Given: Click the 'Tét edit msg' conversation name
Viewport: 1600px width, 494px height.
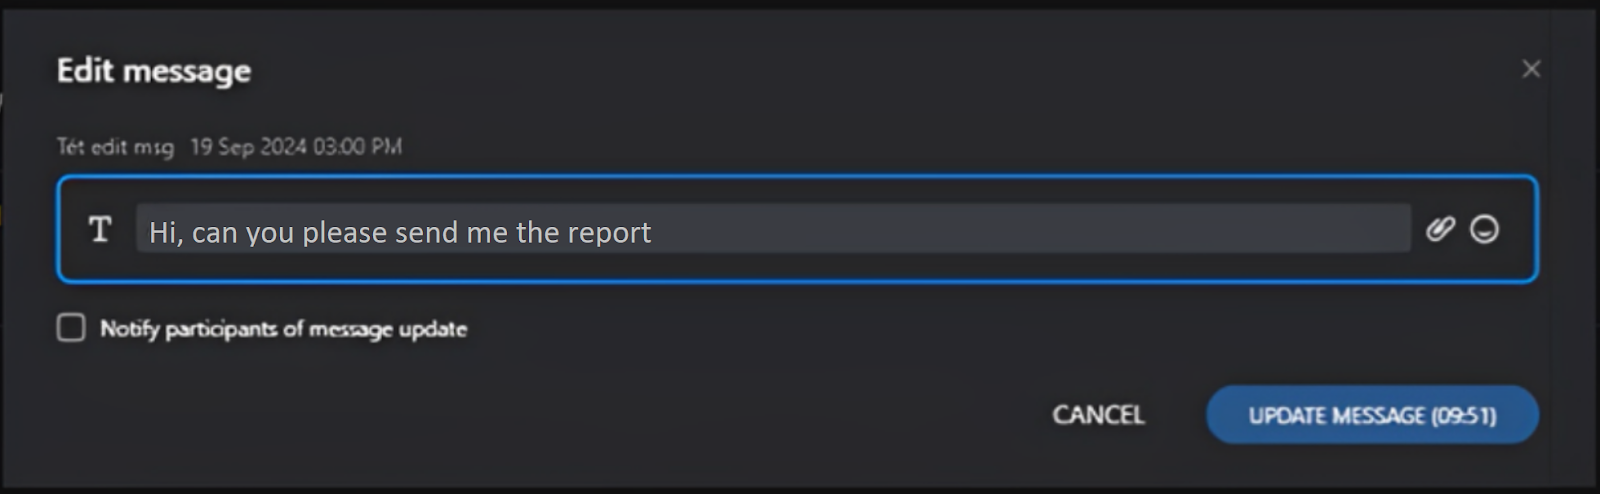Looking at the screenshot, I should (115, 147).
